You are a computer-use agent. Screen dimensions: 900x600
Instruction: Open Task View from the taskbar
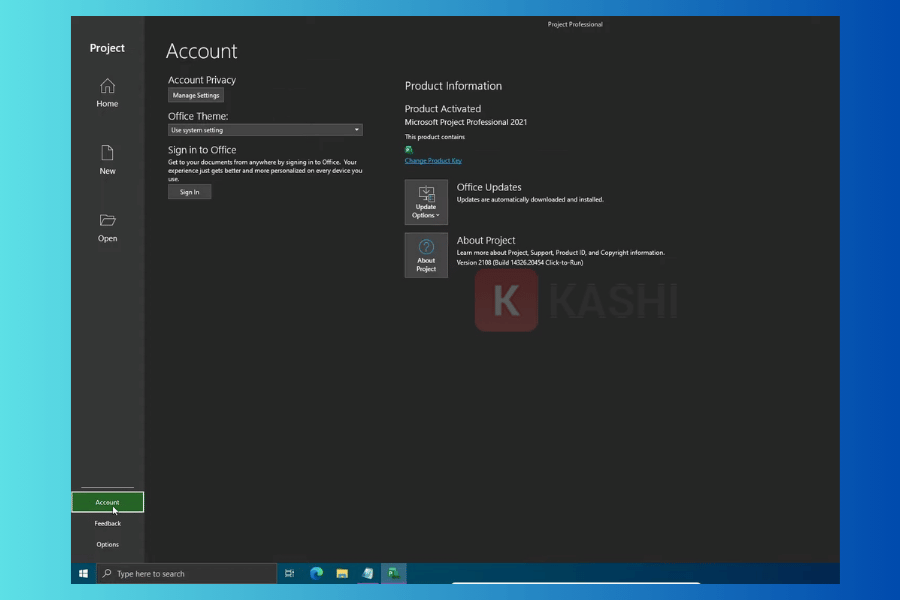290,573
